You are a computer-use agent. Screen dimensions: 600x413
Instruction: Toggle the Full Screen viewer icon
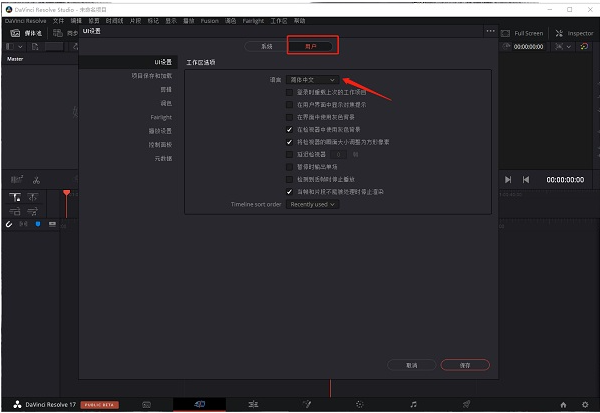point(505,34)
